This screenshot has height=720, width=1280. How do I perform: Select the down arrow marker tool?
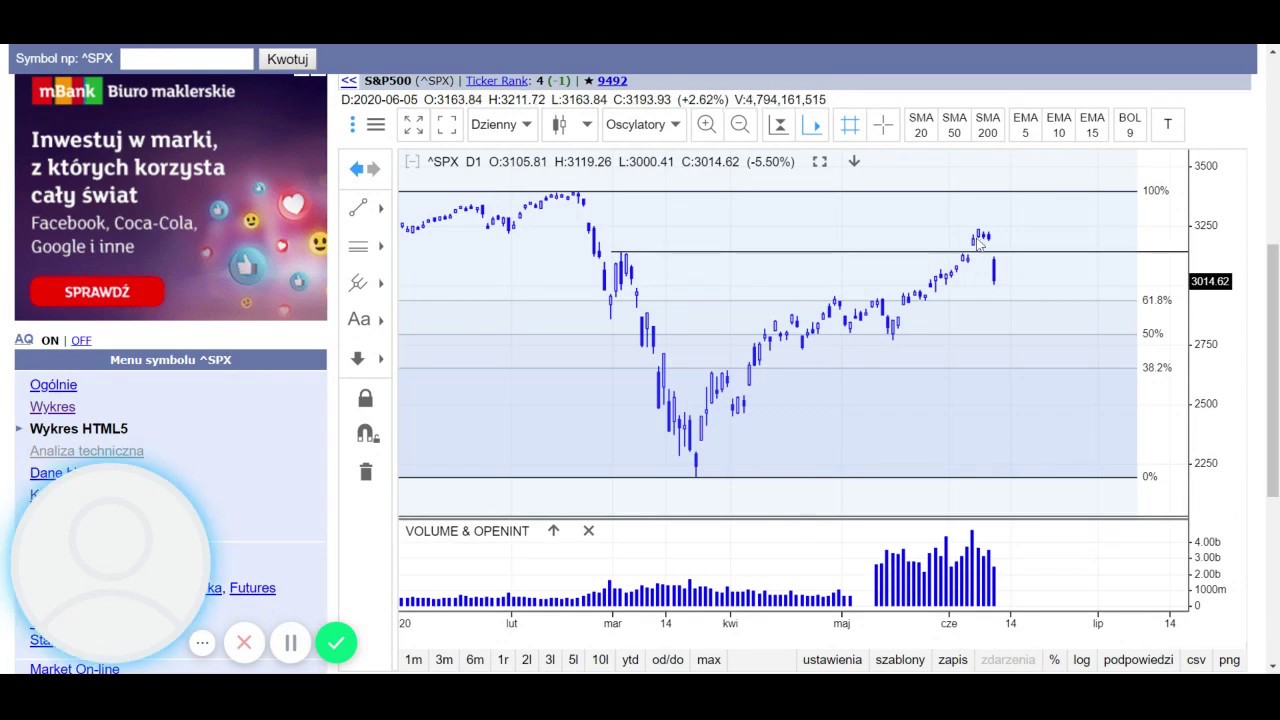coord(358,358)
